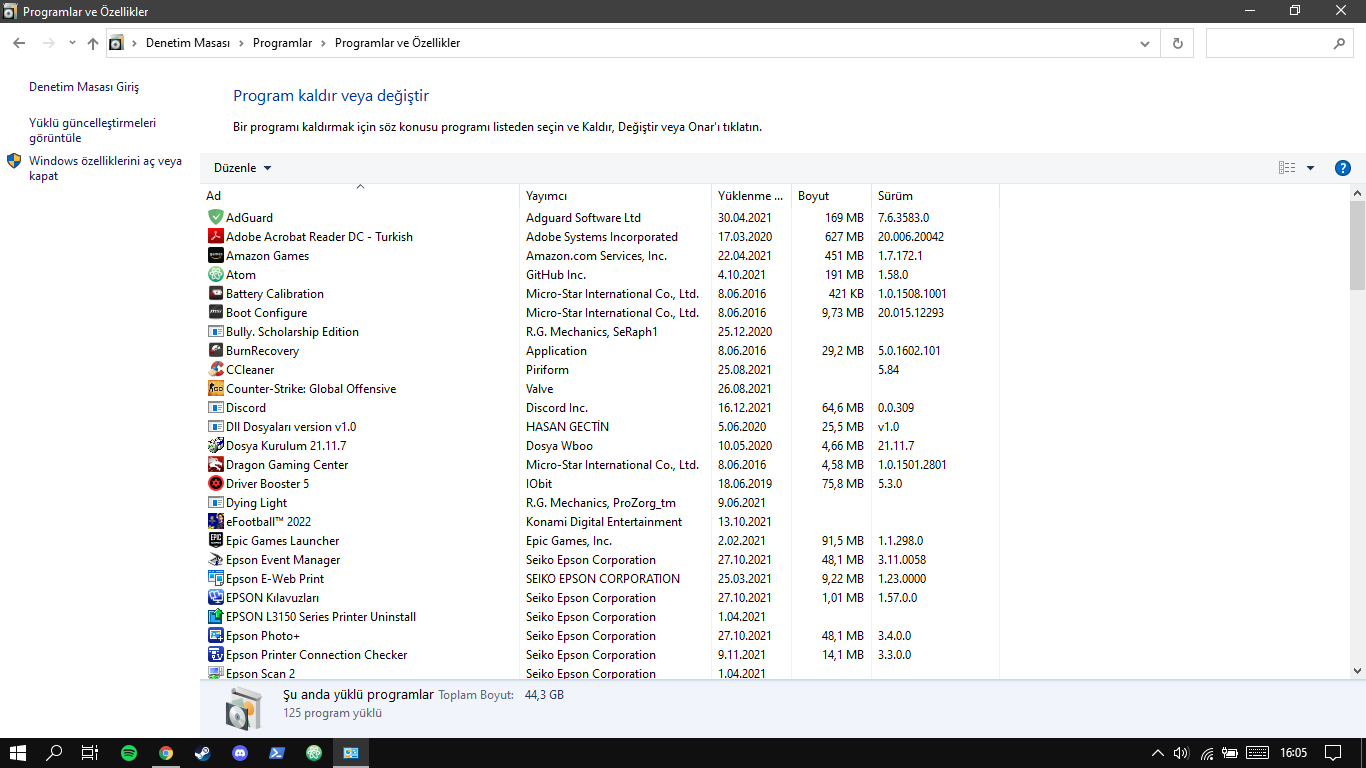
Task: Click EPSON L3150 Series Printer Uninstall entry
Action: 321,616
